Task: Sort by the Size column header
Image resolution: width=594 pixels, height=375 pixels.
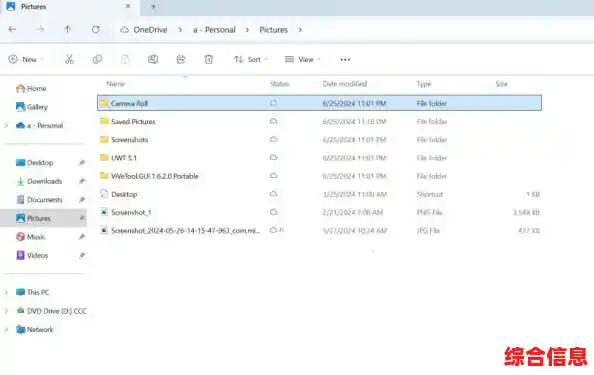Action: [501, 84]
